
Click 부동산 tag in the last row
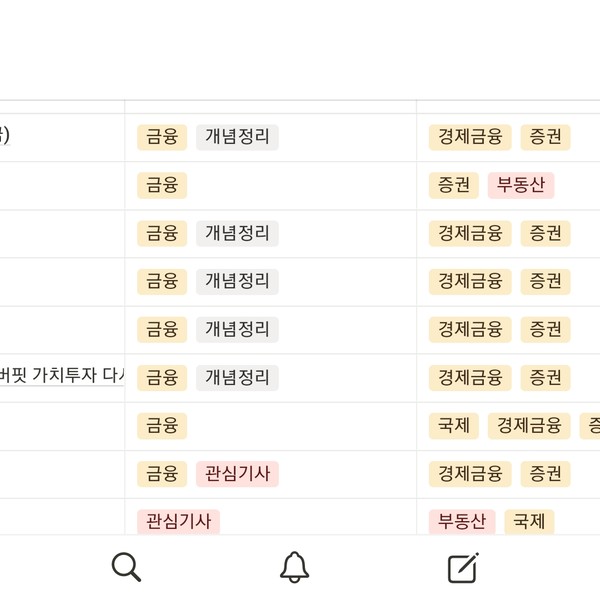(462, 522)
